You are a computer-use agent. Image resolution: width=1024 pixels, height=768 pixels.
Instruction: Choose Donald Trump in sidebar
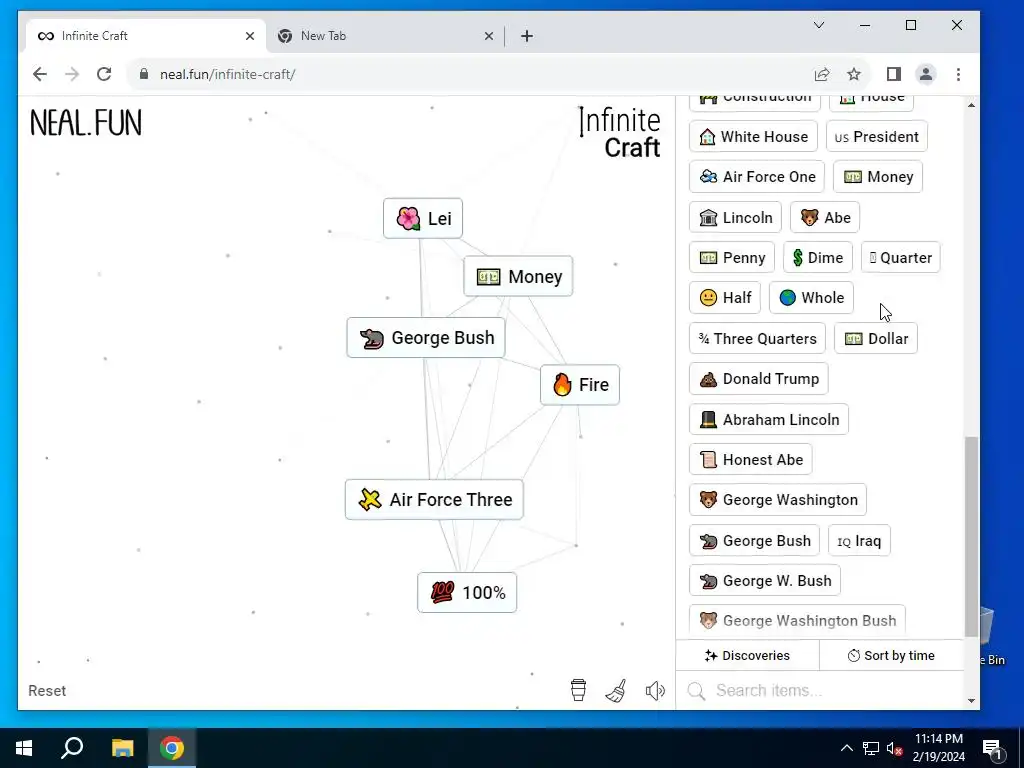[x=759, y=378]
